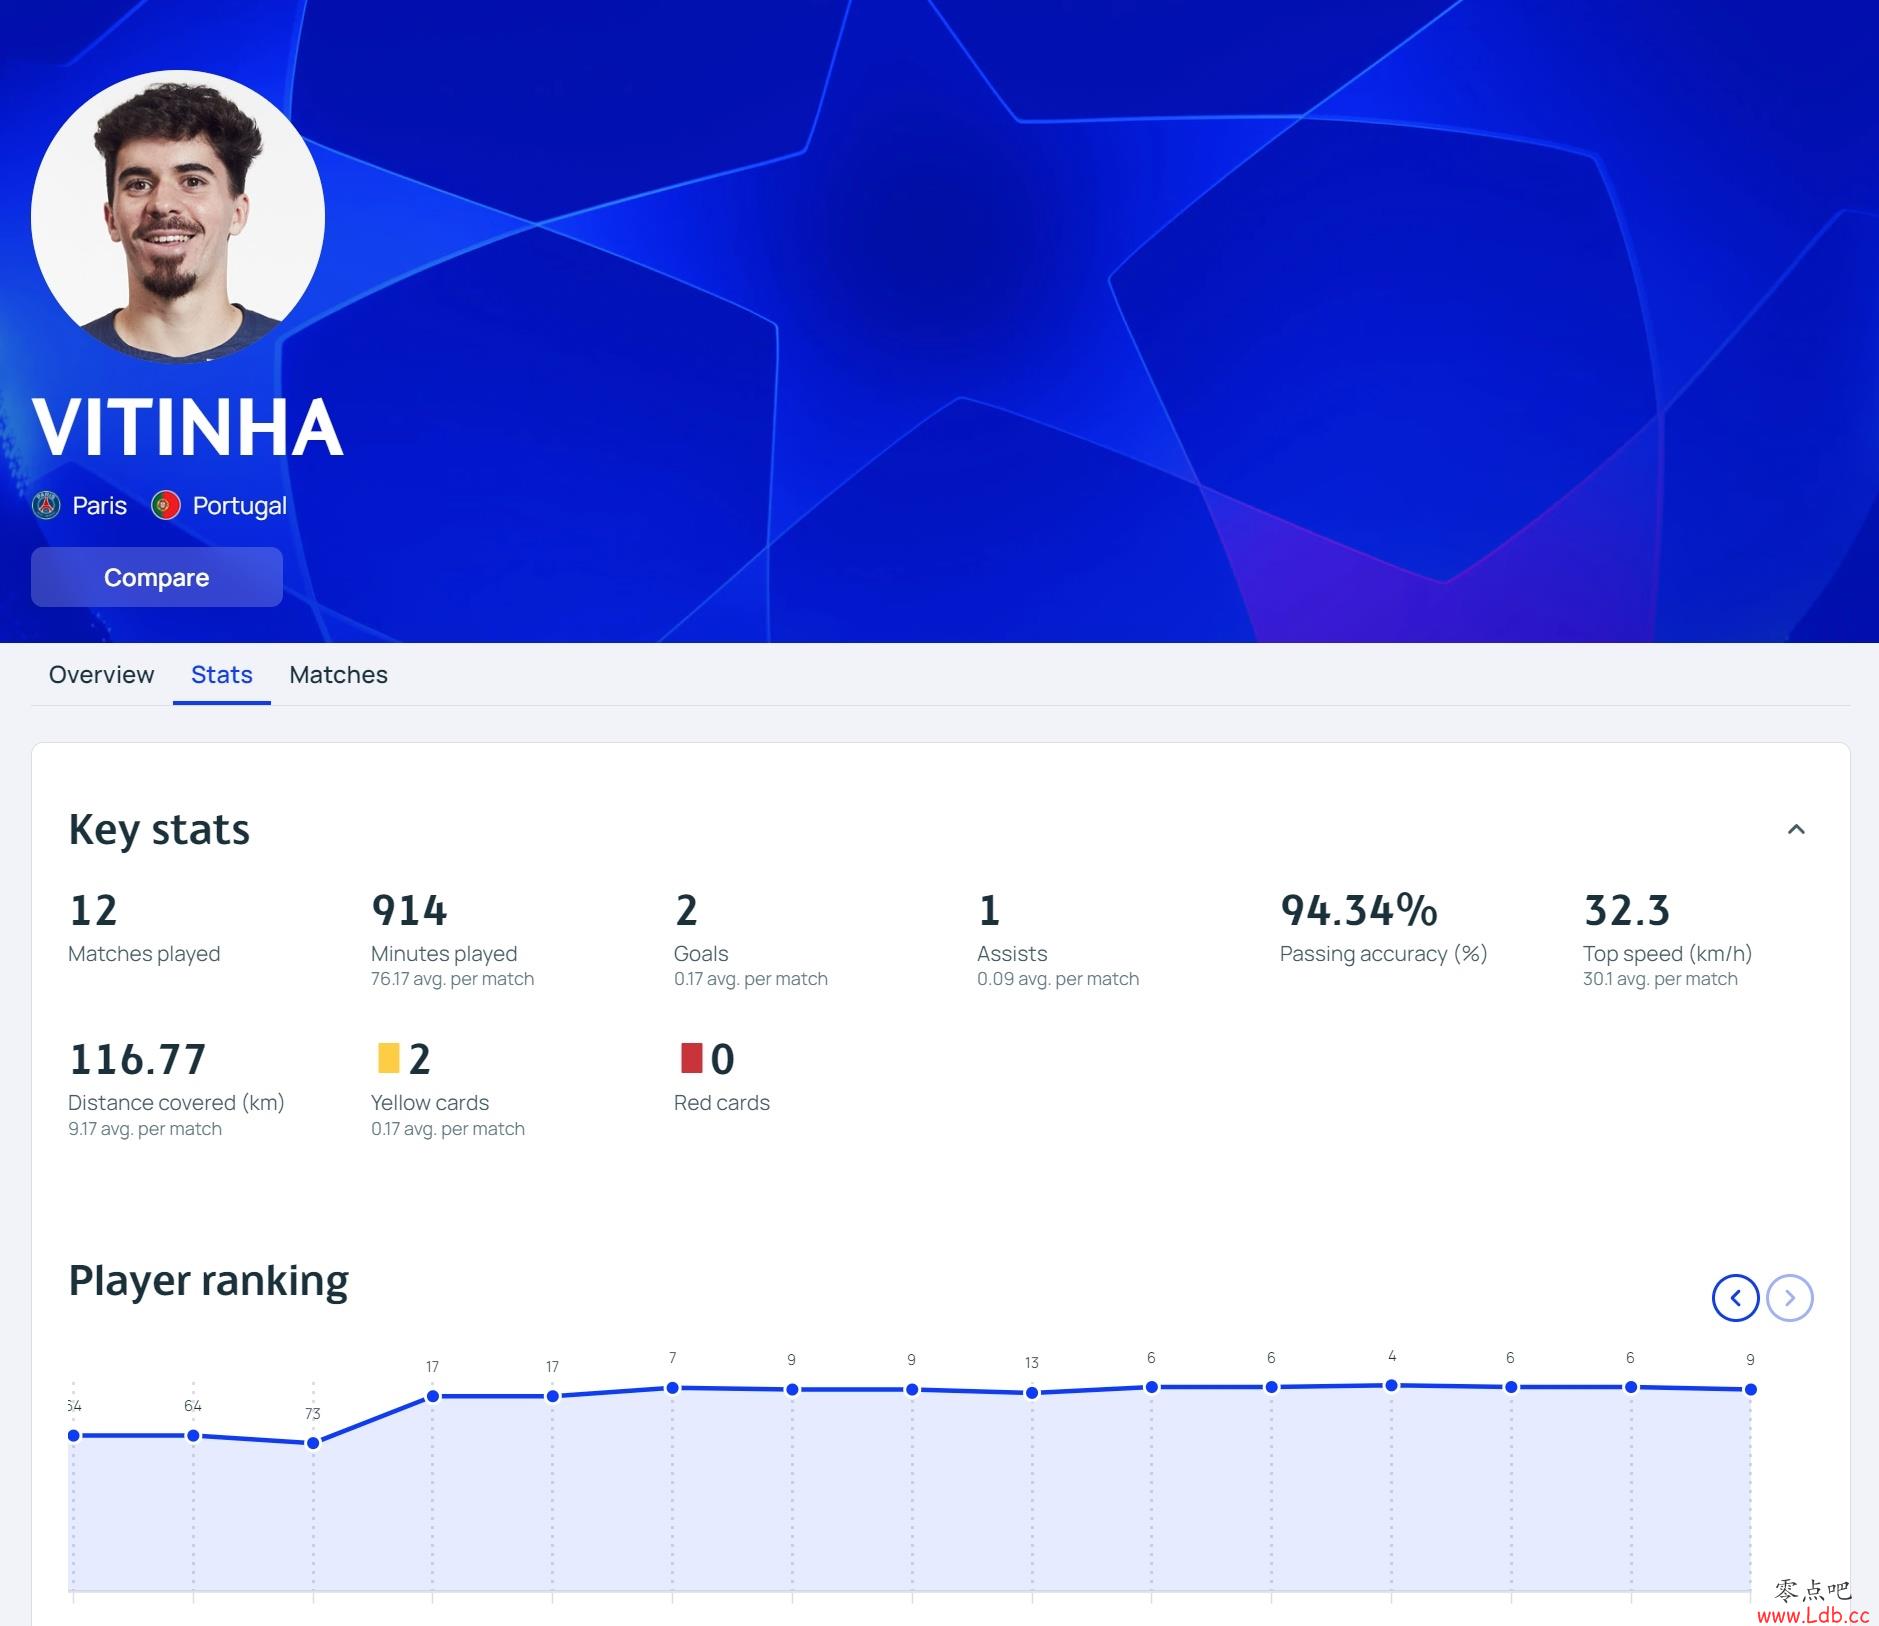Select the ranking point labeled 7
This screenshot has width=1879, height=1626.
[673, 1387]
